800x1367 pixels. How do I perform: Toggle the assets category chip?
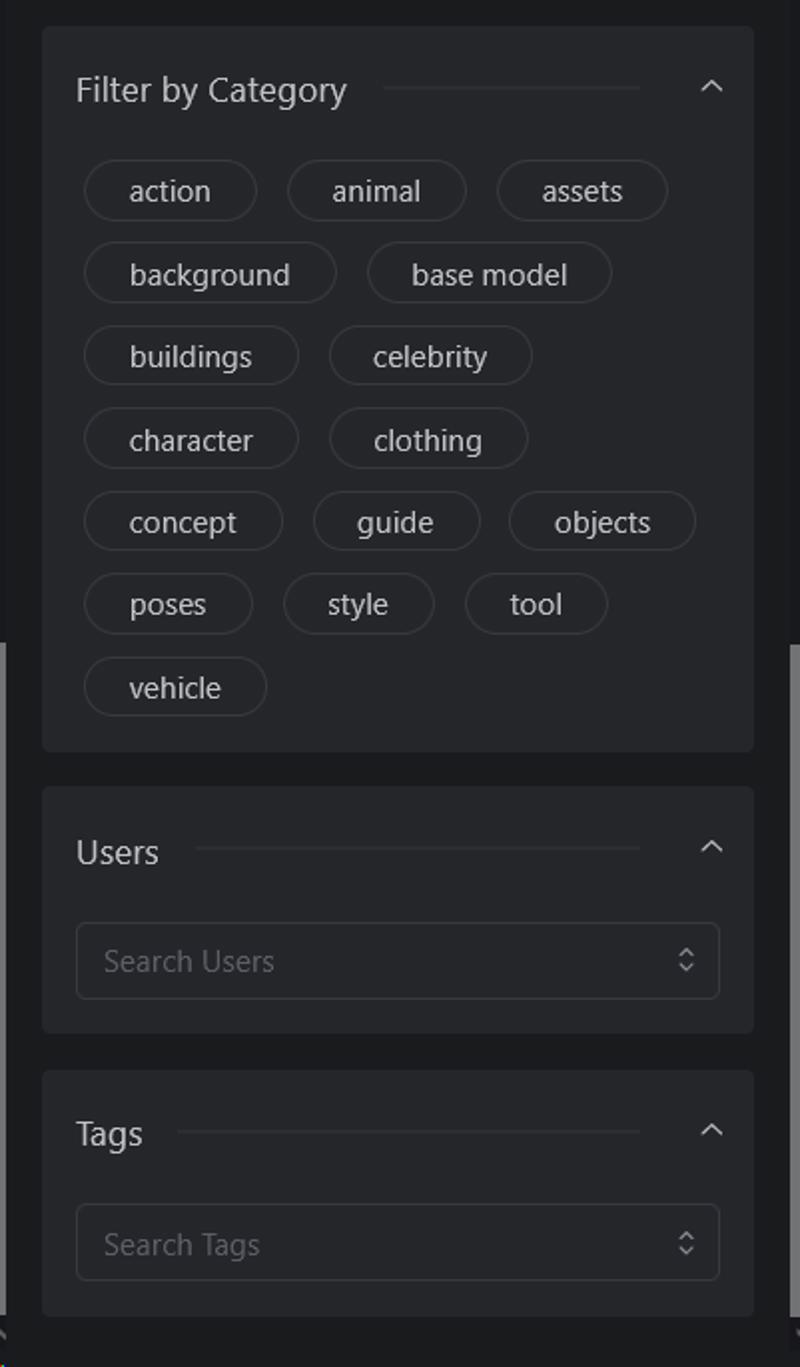tap(582, 191)
